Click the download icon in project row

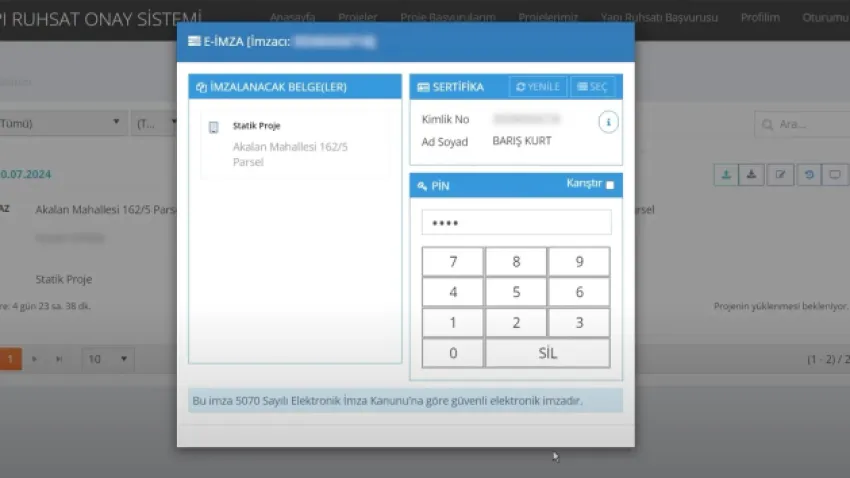752,174
